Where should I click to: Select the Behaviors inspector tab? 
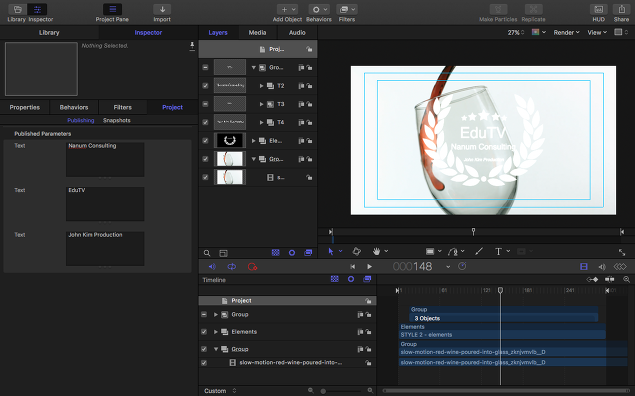74,107
